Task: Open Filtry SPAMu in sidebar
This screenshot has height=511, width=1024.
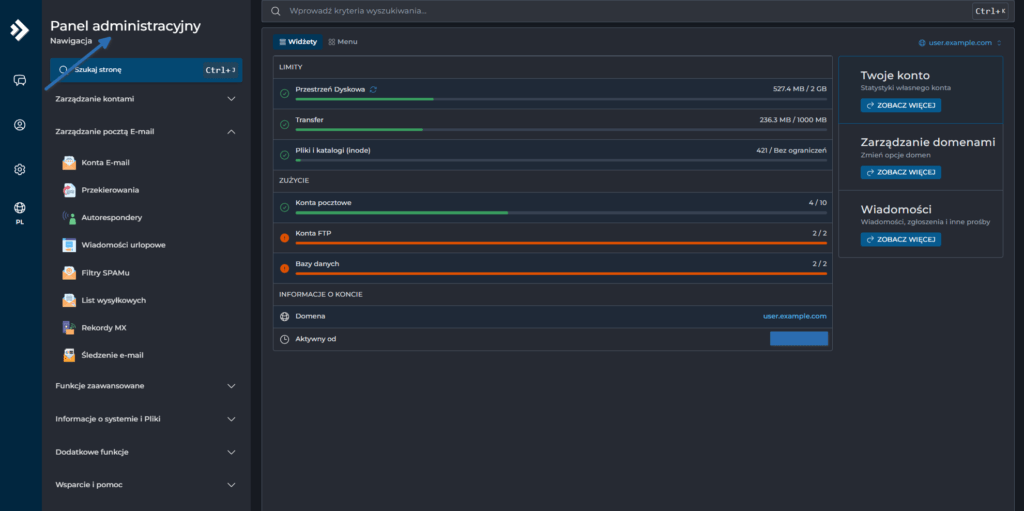Action: coord(106,272)
